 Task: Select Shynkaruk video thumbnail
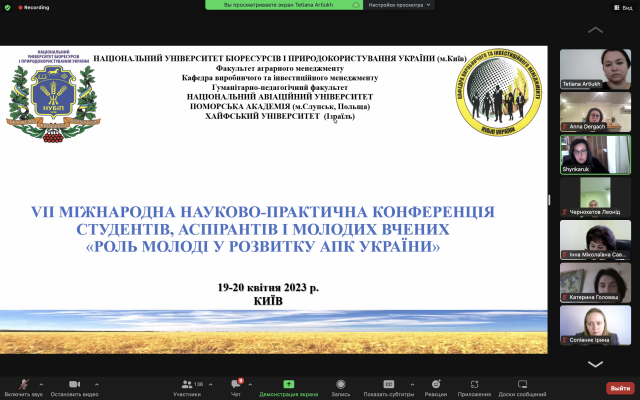[x=595, y=155]
